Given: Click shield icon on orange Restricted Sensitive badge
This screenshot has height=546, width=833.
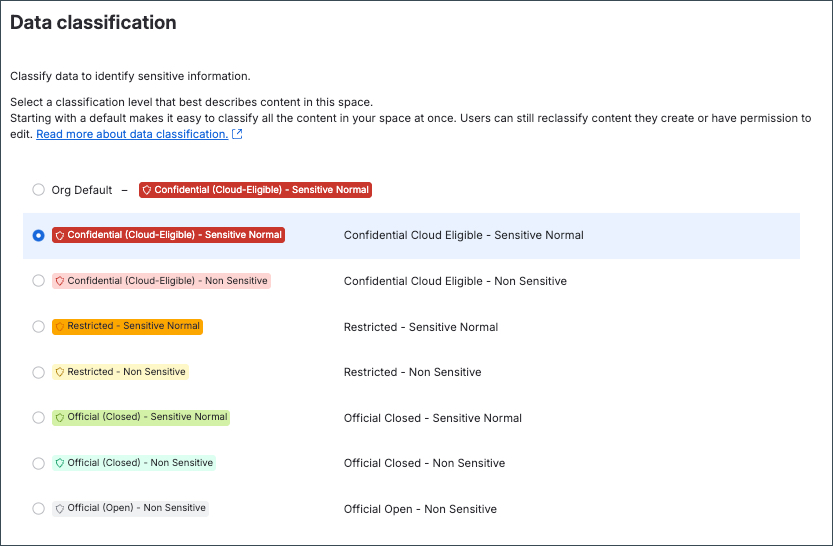Looking at the screenshot, I should 60,326.
